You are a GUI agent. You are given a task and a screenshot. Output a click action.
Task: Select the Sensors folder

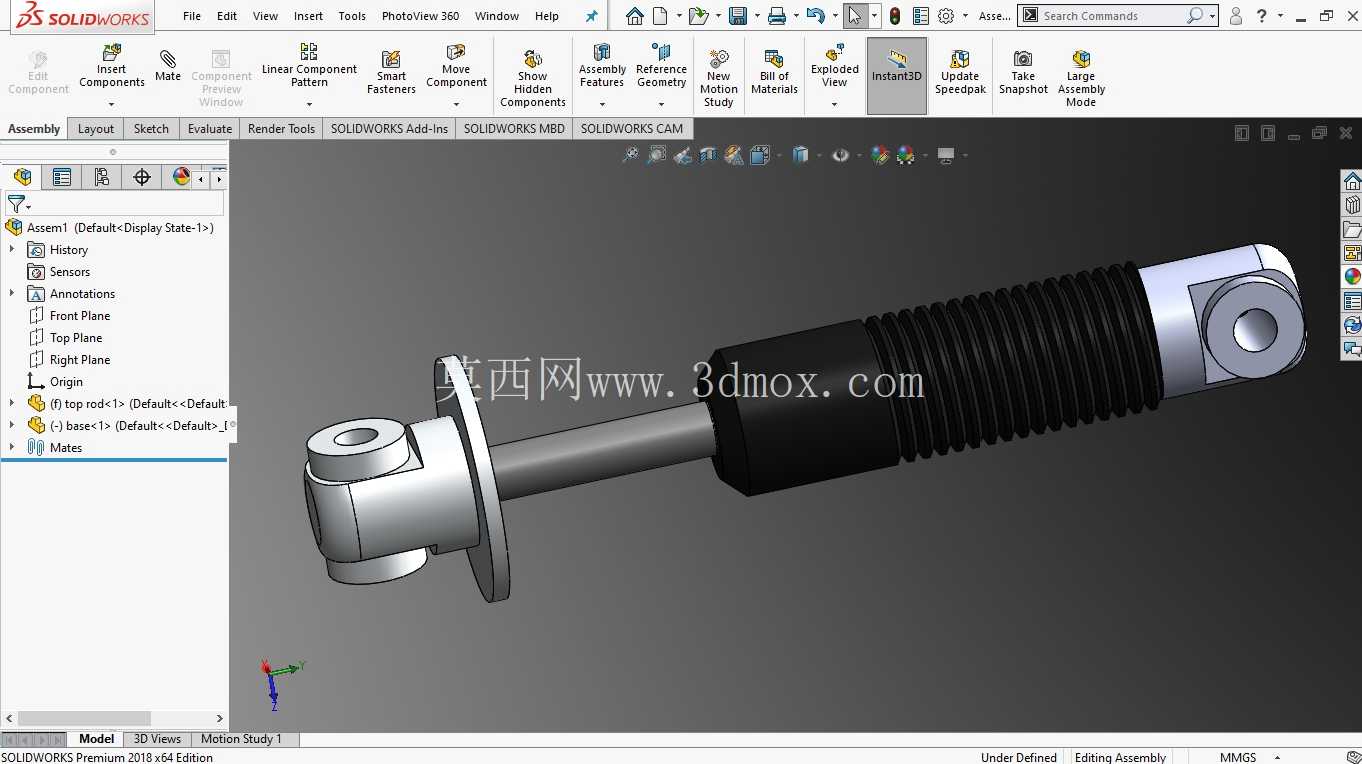(69, 272)
